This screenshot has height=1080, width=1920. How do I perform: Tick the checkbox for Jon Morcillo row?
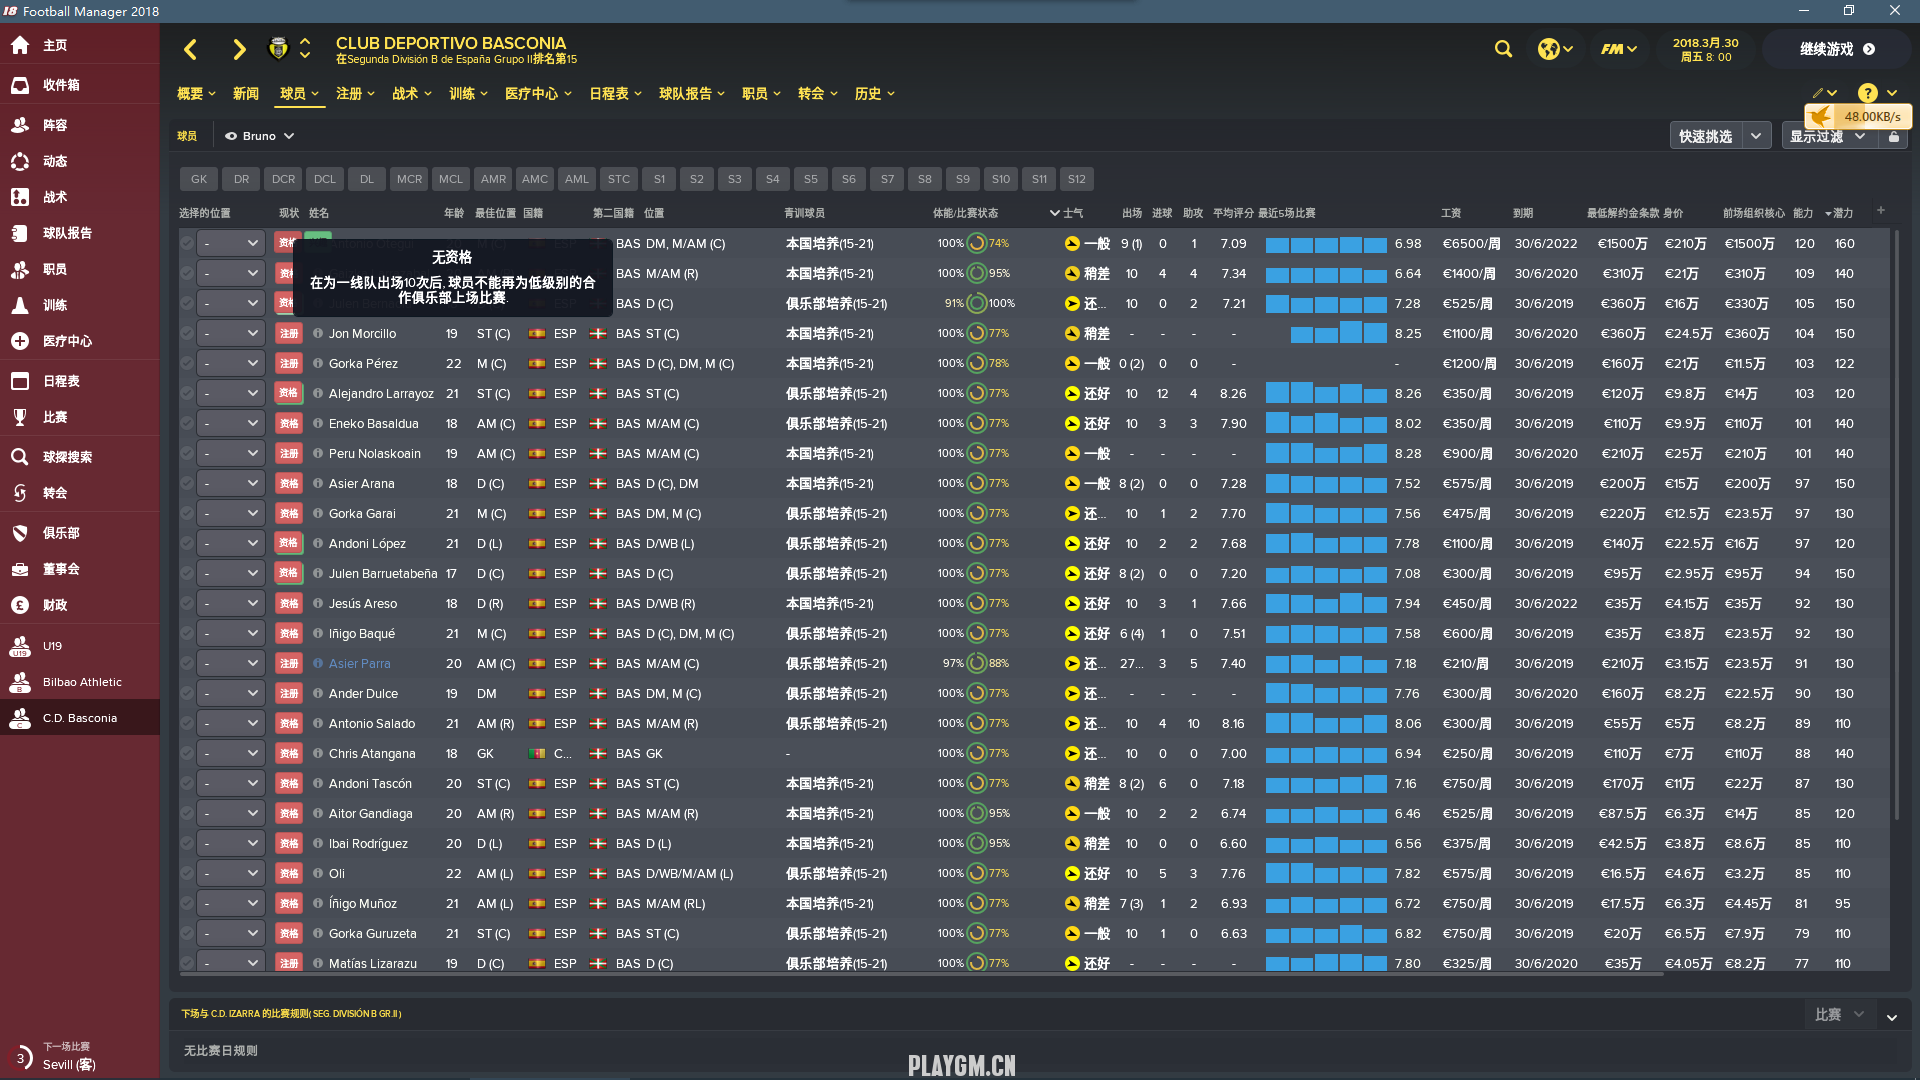click(187, 333)
